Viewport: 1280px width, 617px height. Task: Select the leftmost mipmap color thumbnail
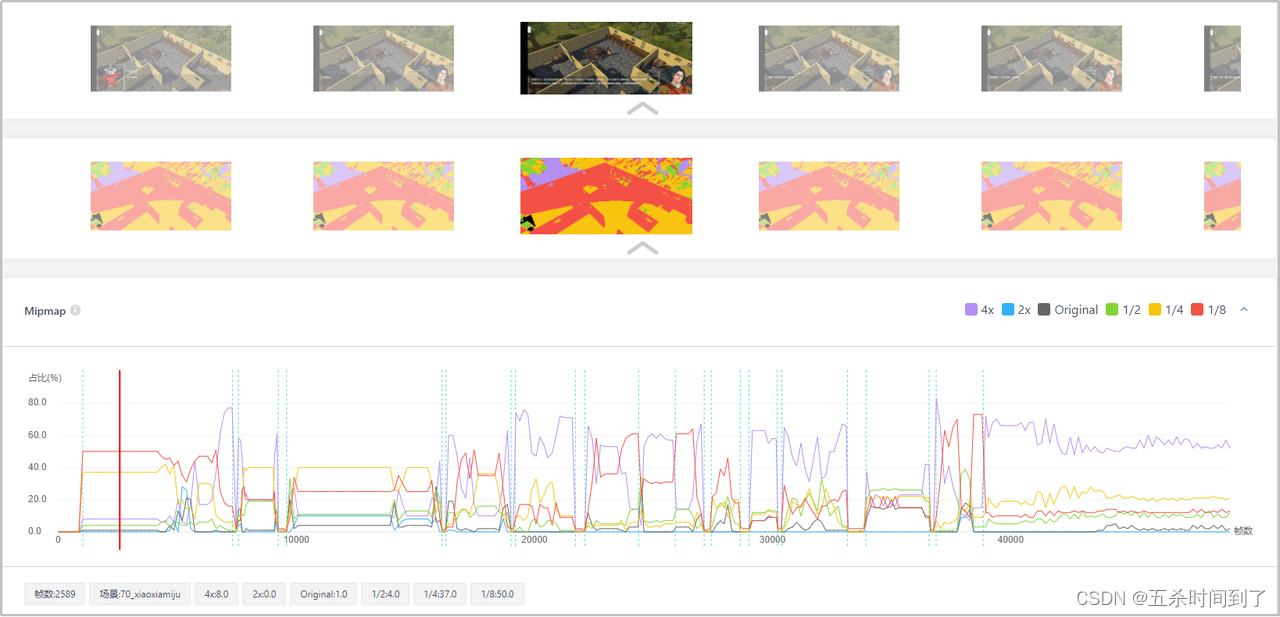coord(161,196)
